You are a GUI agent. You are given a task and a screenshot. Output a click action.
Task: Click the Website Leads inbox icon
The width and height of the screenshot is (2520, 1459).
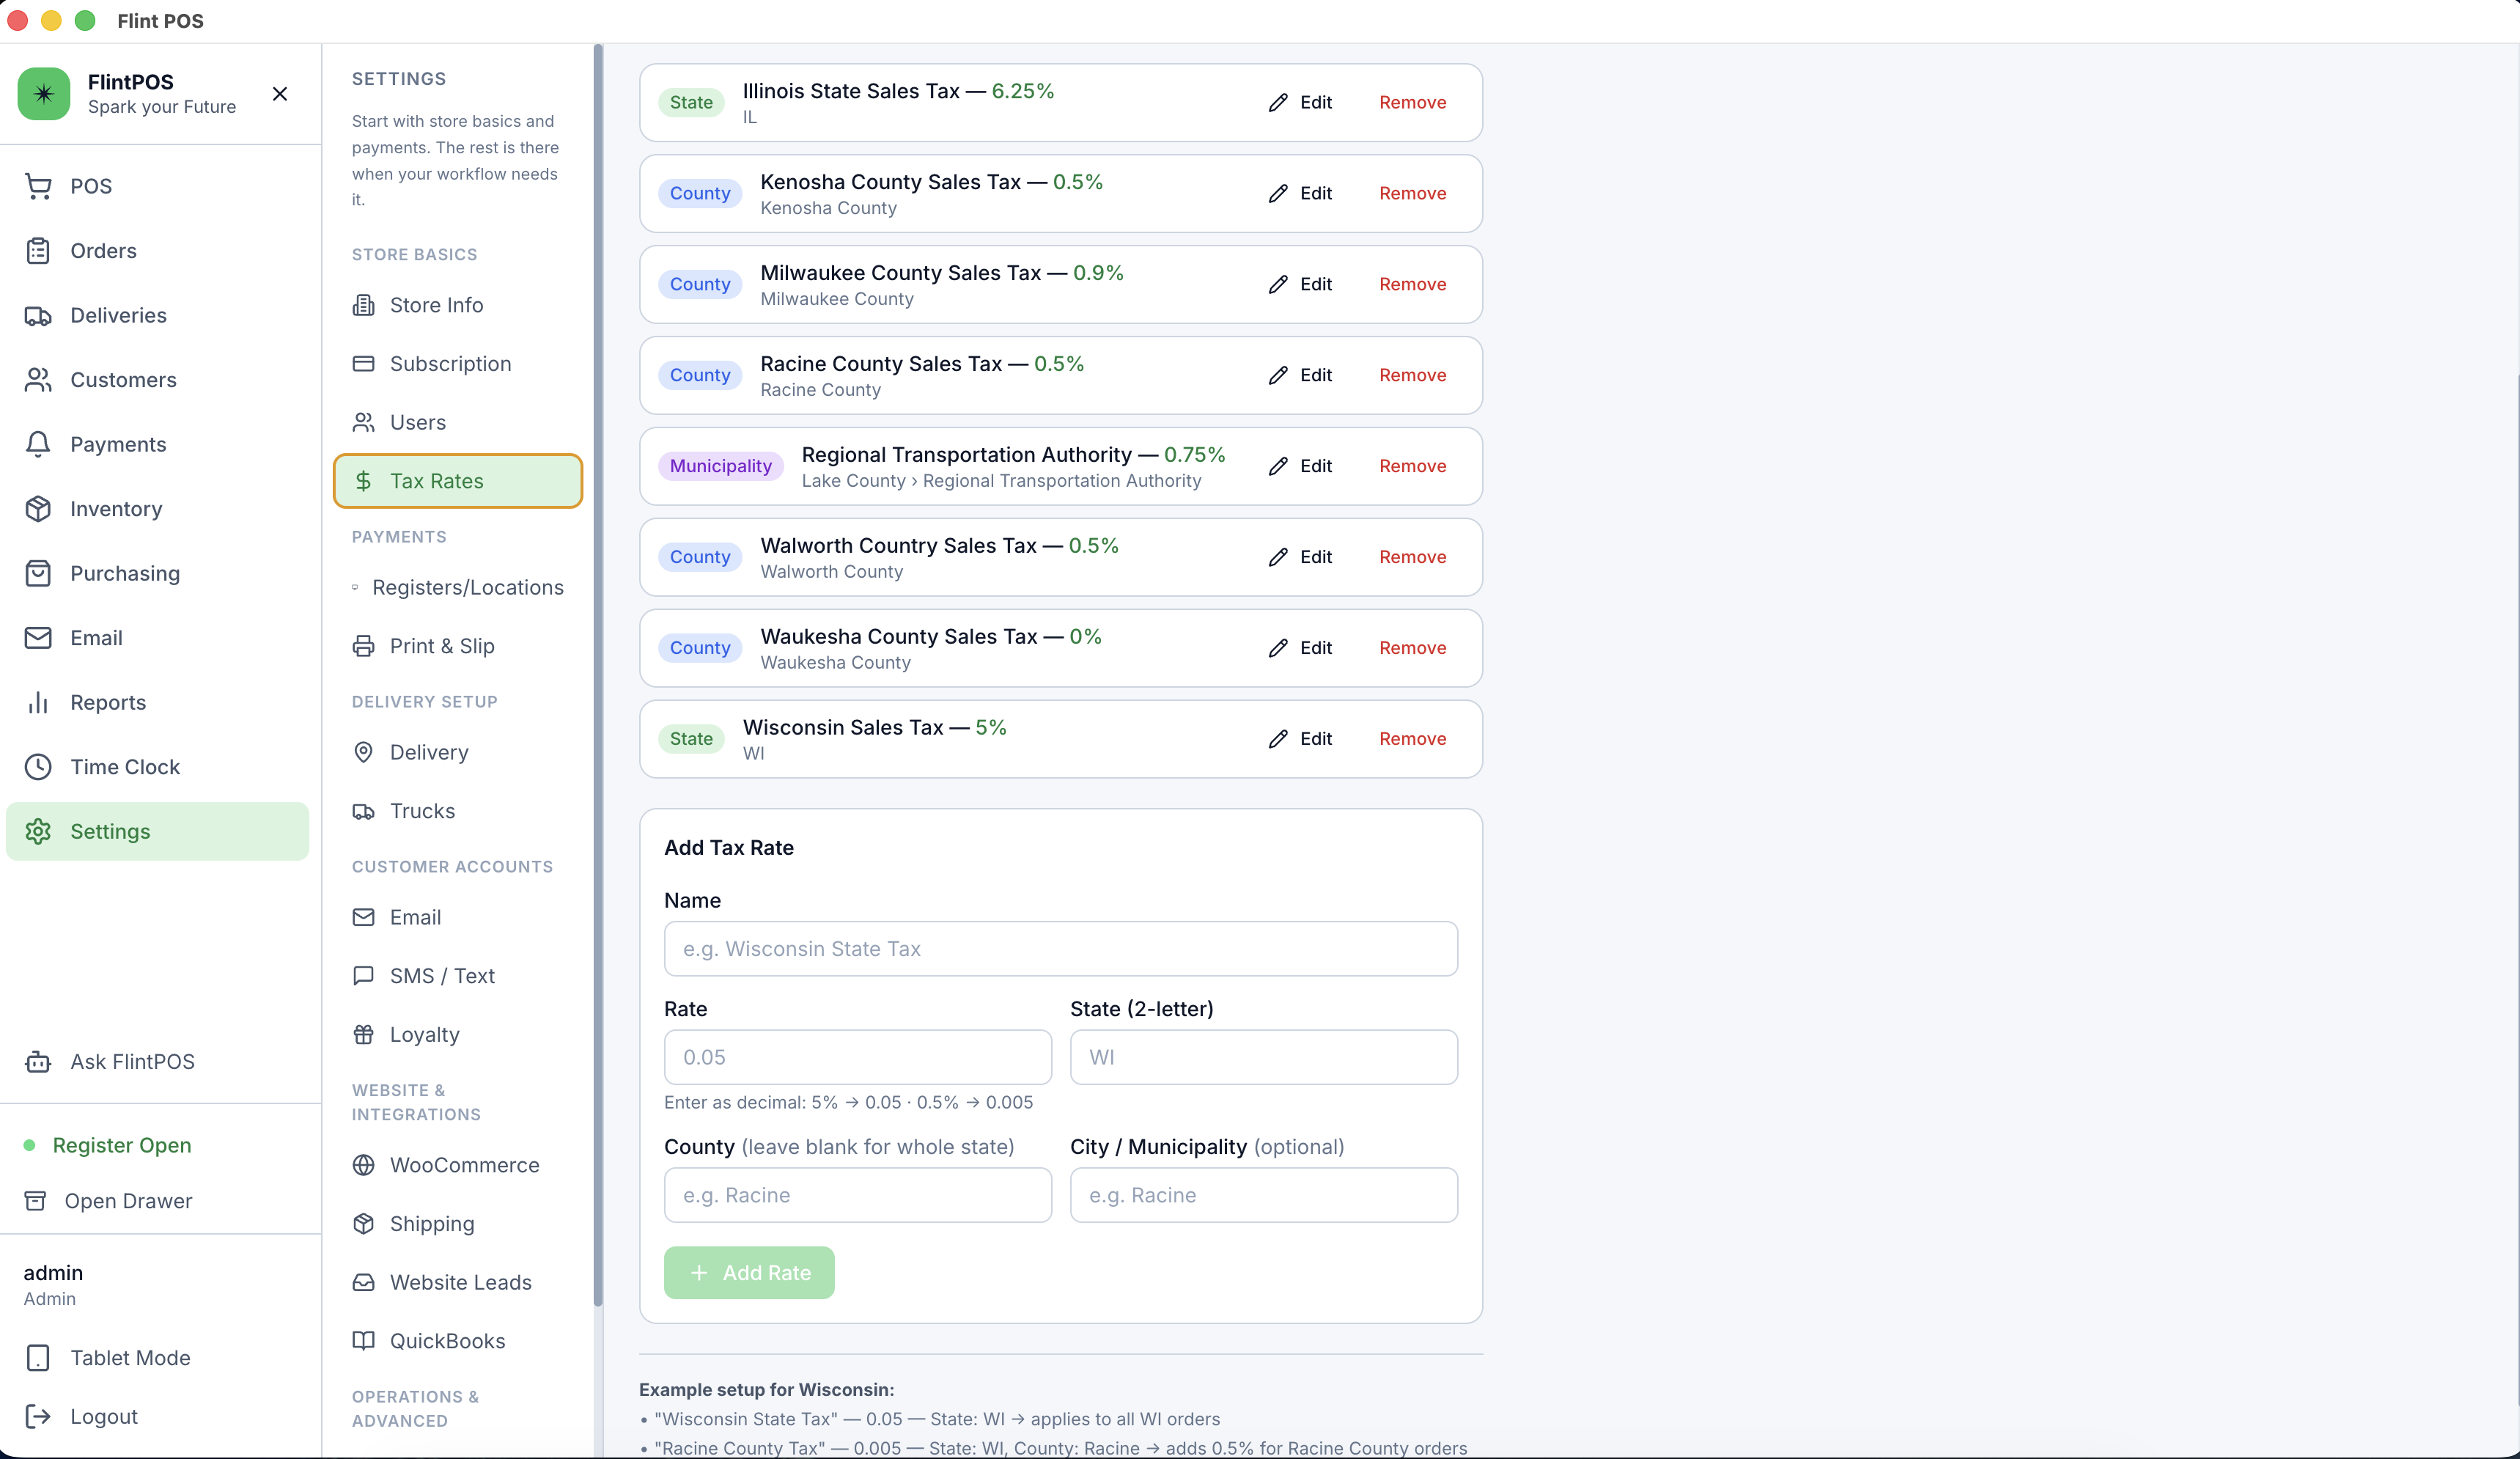(364, 1282)
